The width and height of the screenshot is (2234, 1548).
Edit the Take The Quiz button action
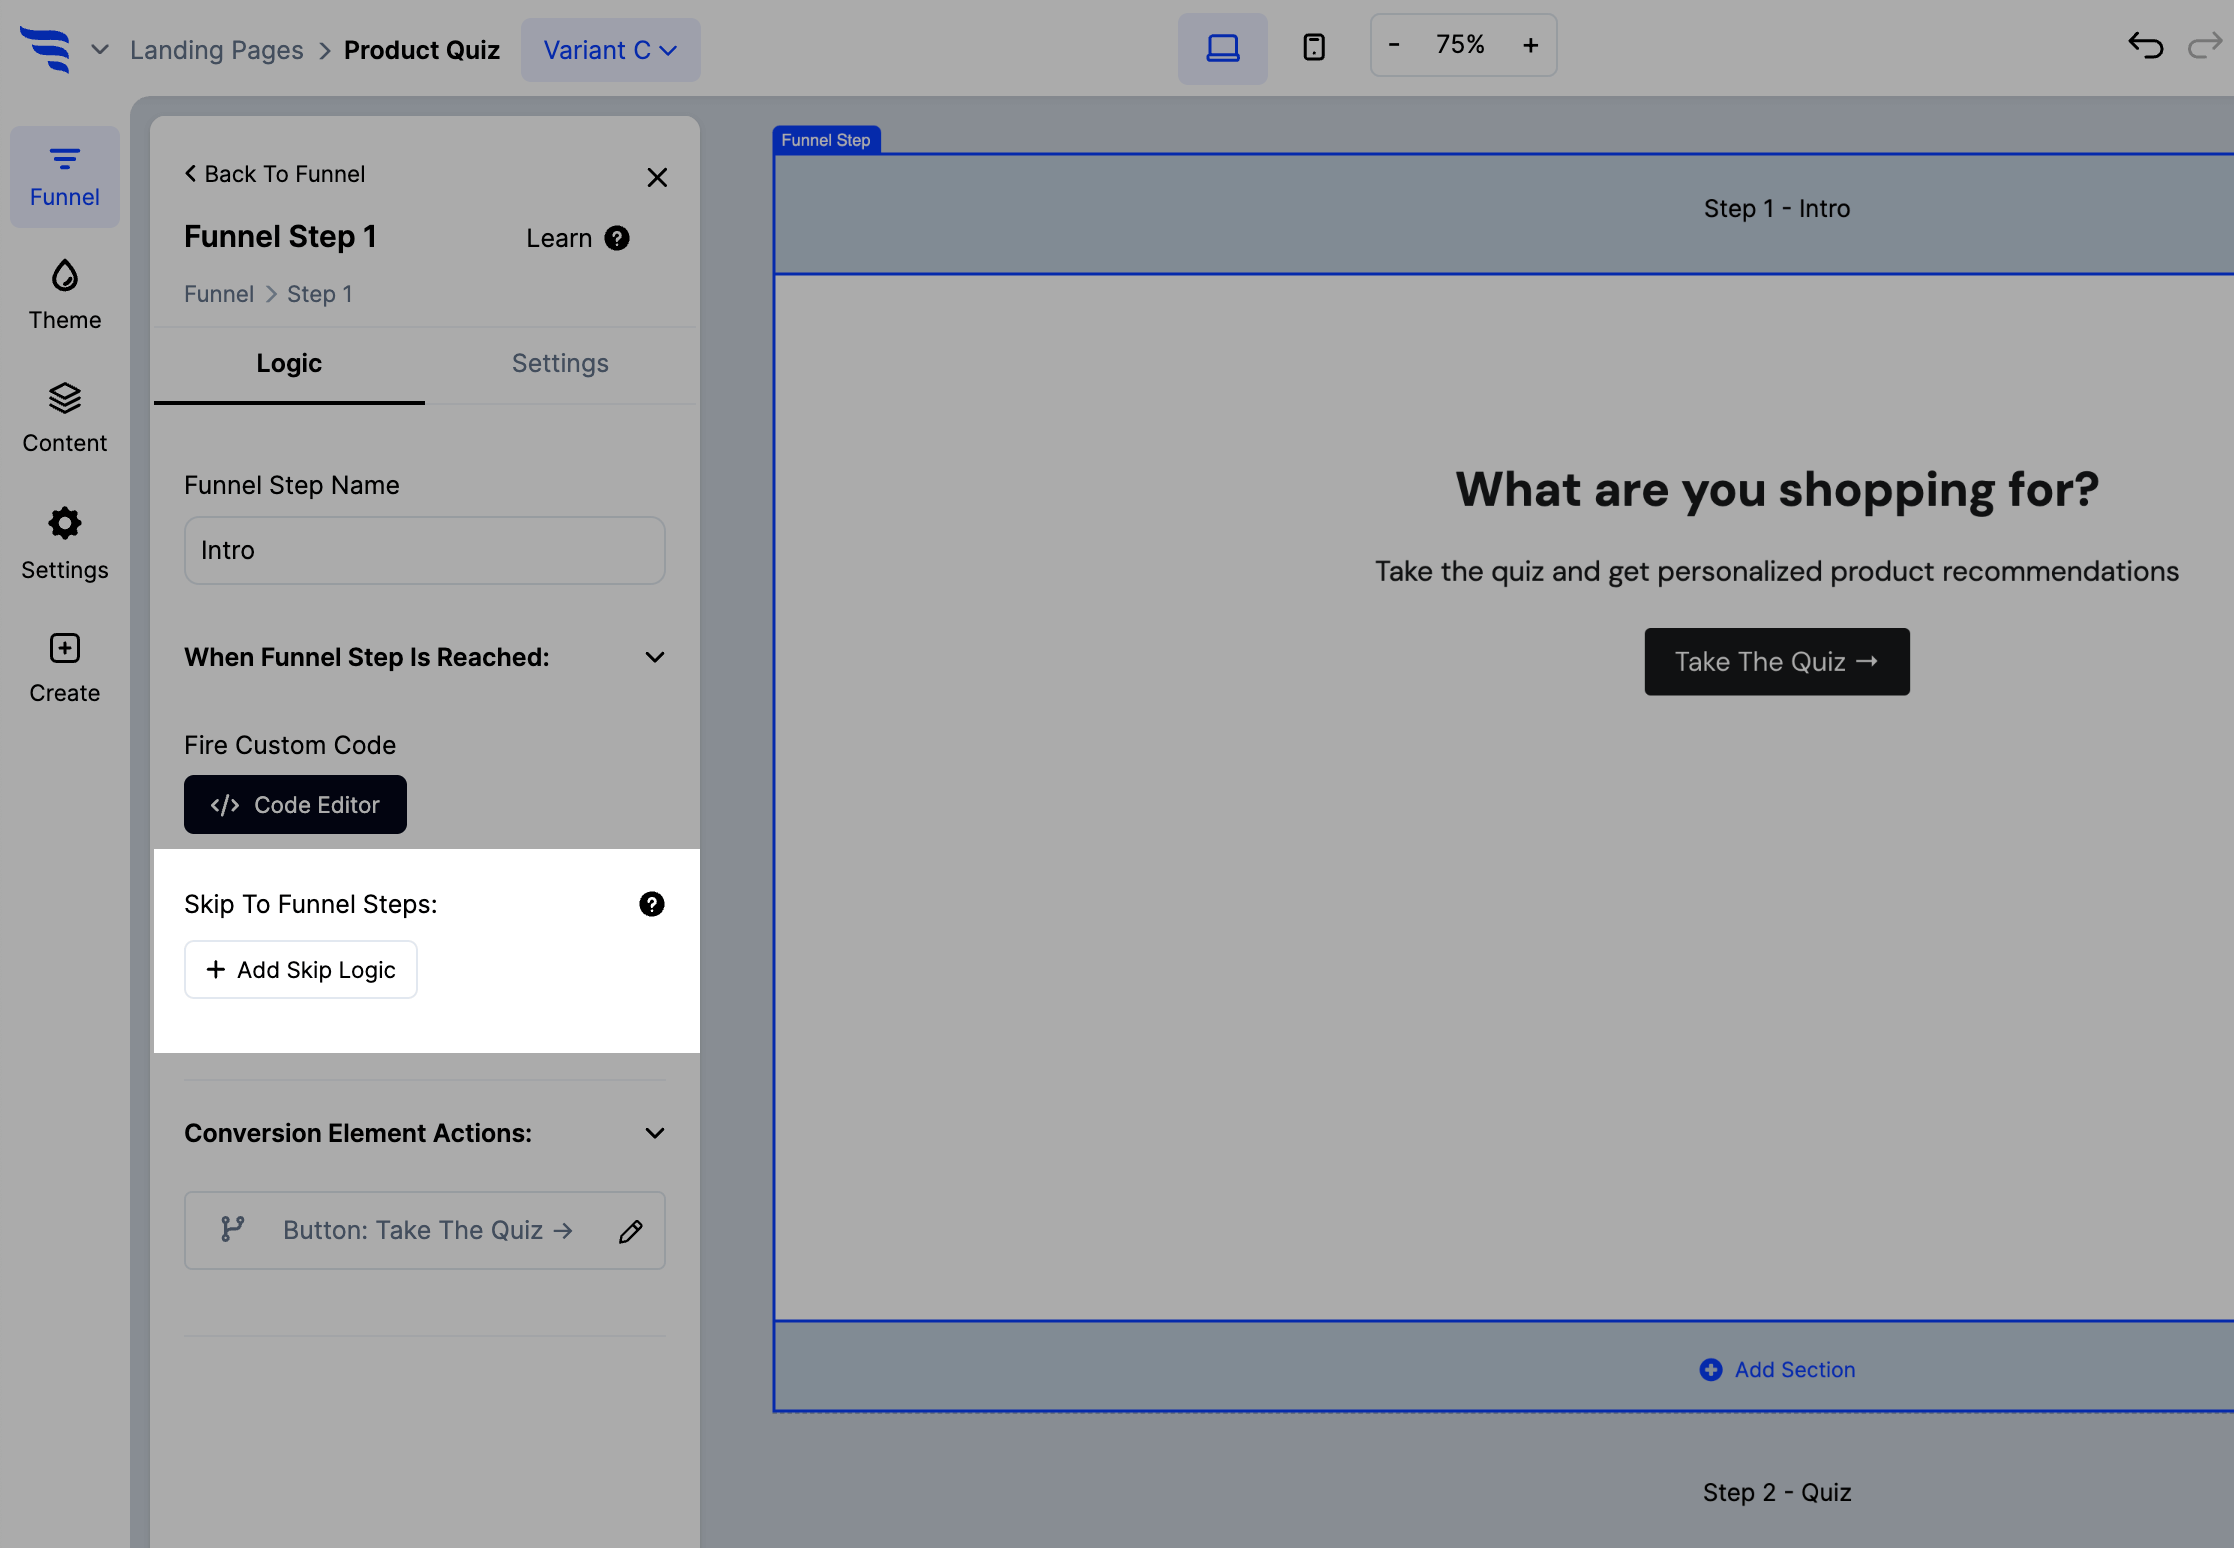(x=631, y=1231)
